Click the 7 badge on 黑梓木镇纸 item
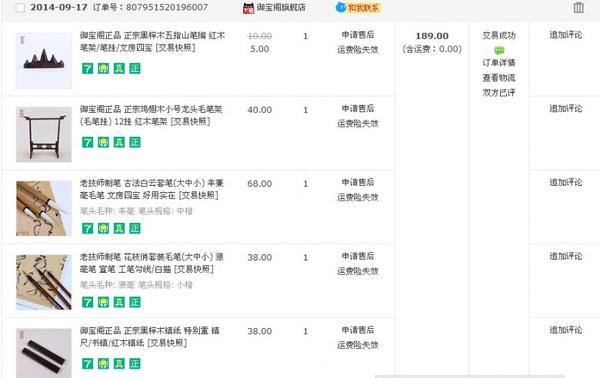The image size is (600, 378). 87,363
